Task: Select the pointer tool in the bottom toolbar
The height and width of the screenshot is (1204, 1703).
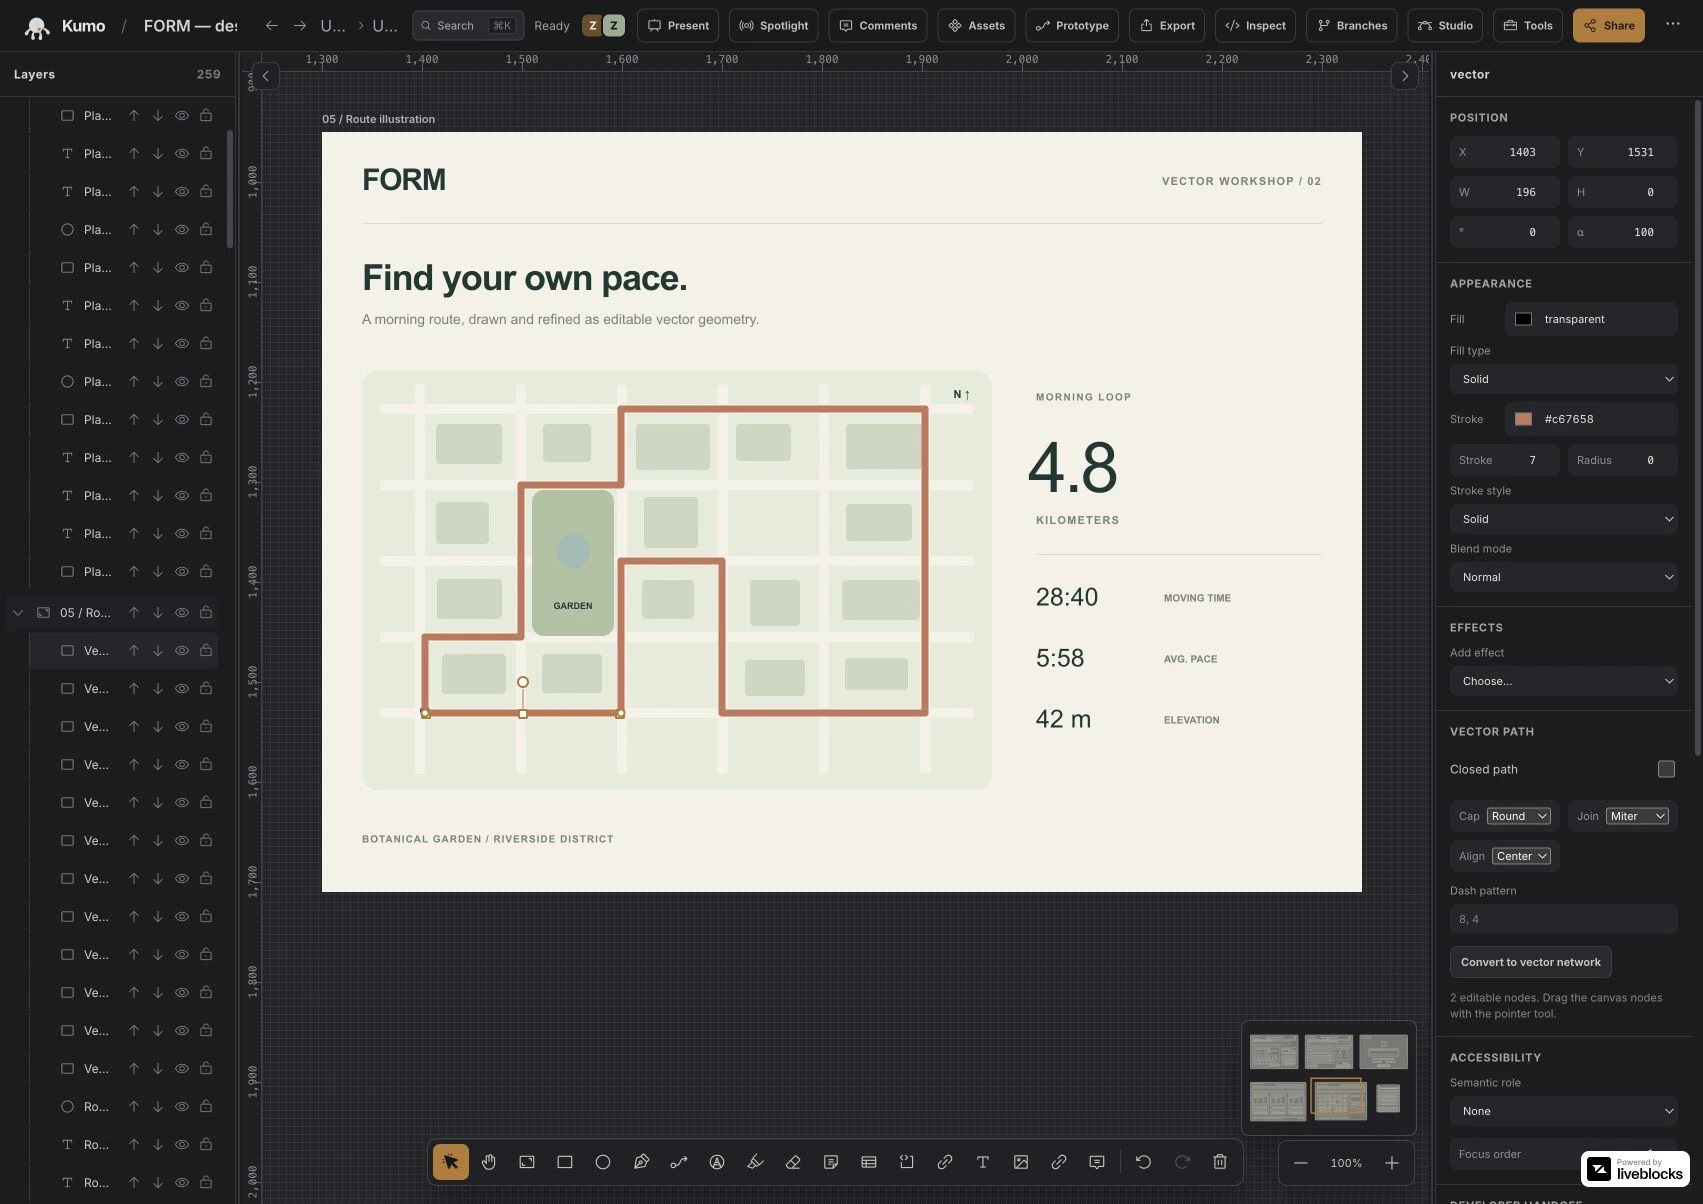Action: 450,1162
